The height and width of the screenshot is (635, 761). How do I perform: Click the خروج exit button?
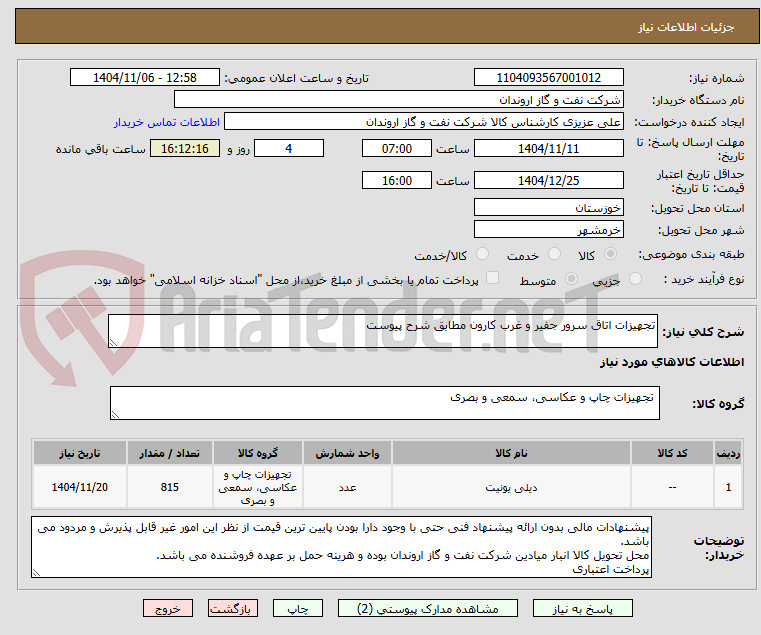pyautogui.click(x=168, y=608)
